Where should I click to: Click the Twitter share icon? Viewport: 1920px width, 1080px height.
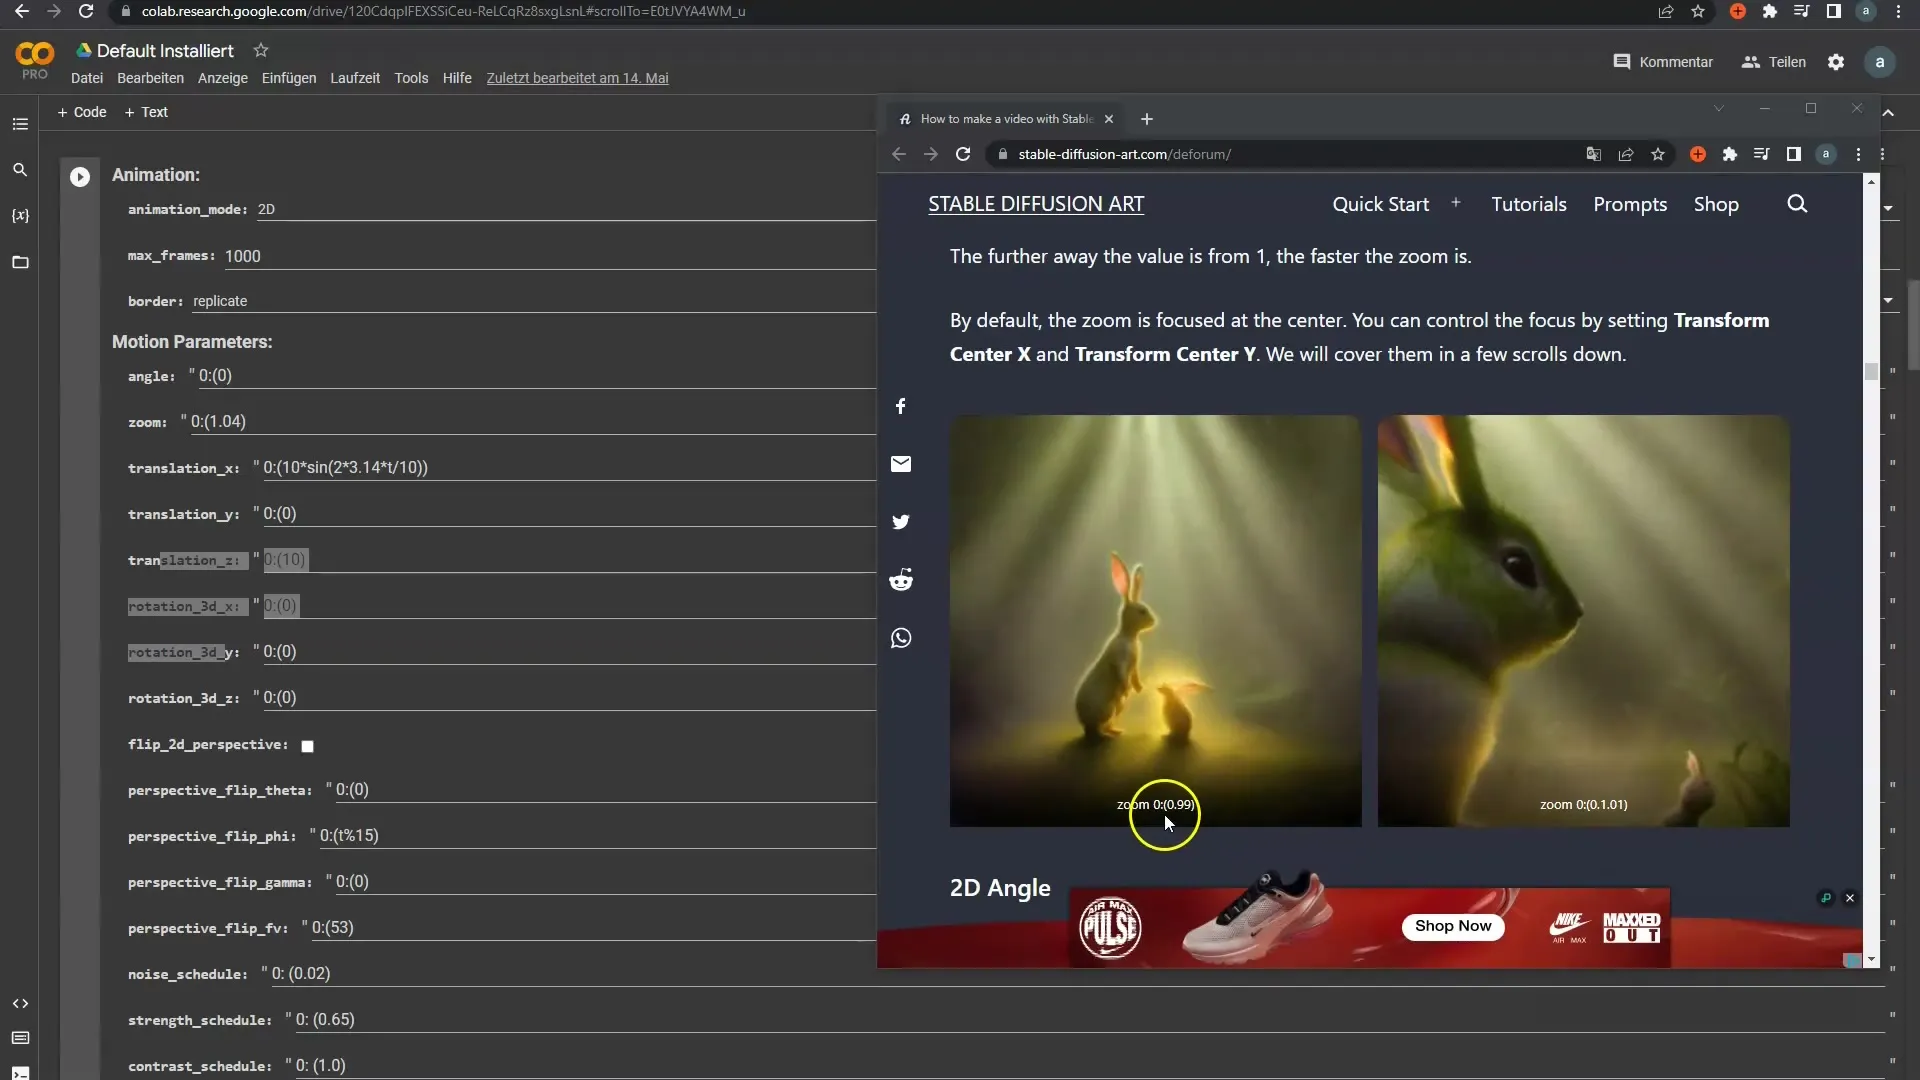coord(902,521)
